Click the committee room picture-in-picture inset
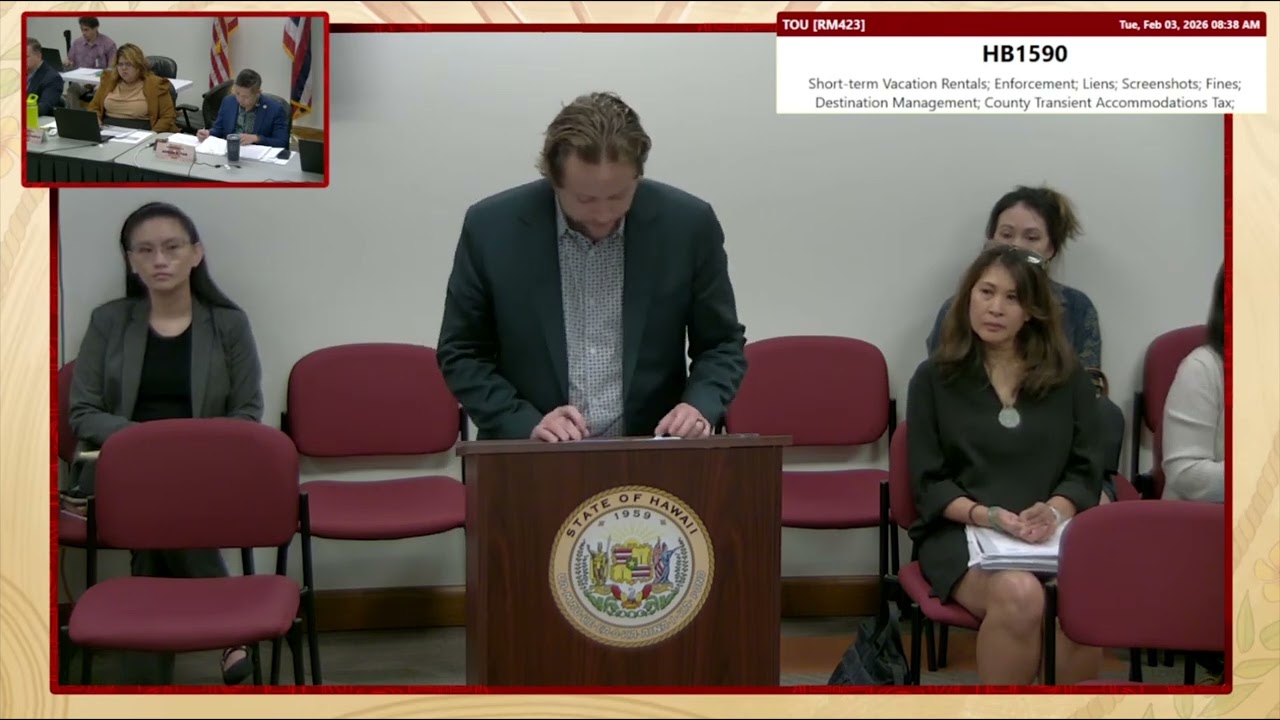 pyautogui.click(x=175, y=99)
